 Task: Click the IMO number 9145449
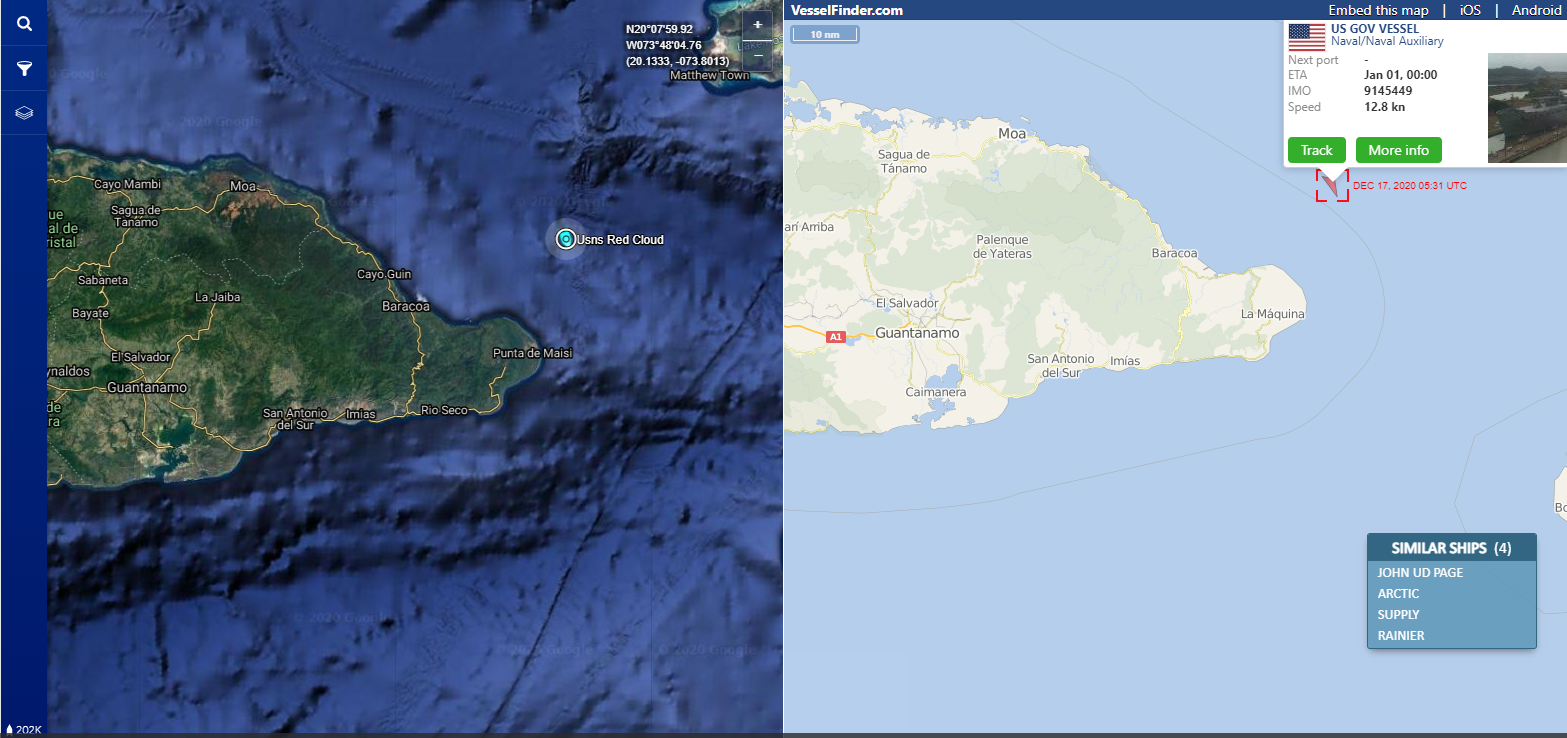1388,91
